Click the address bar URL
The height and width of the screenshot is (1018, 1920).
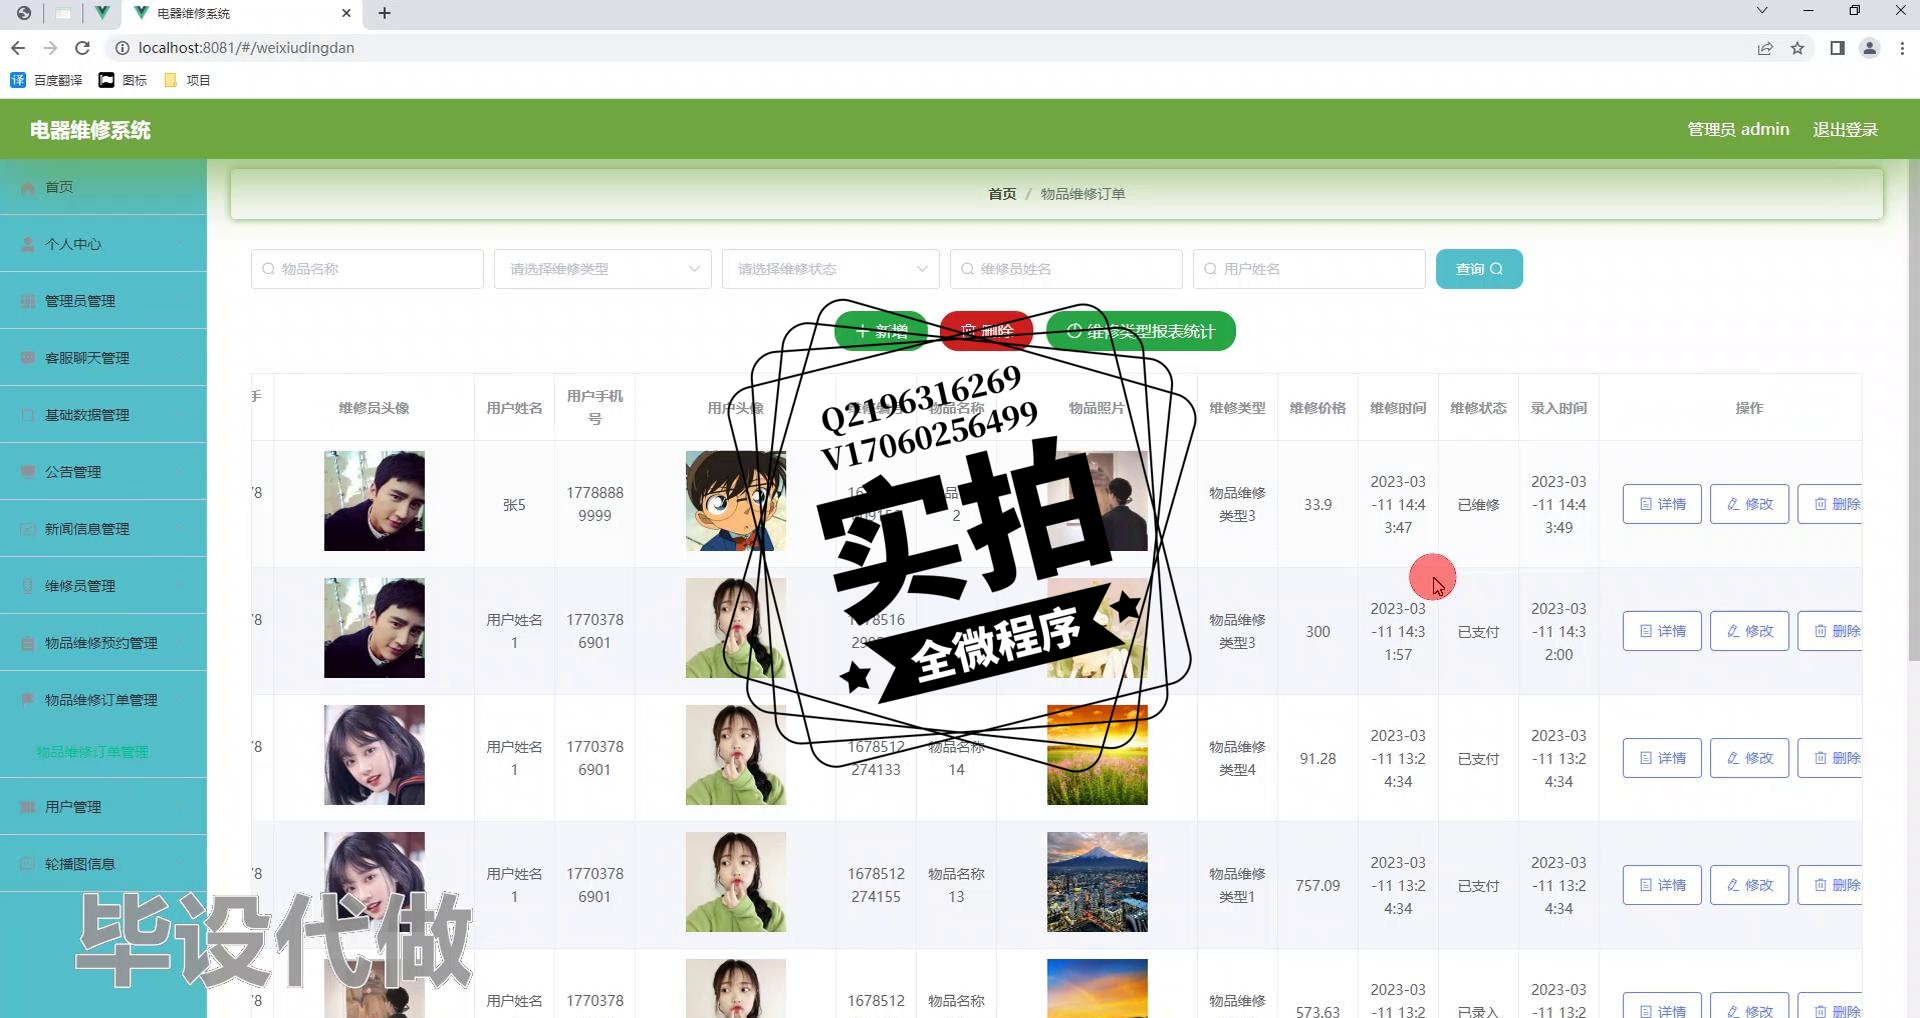click(x=246, y=48)
